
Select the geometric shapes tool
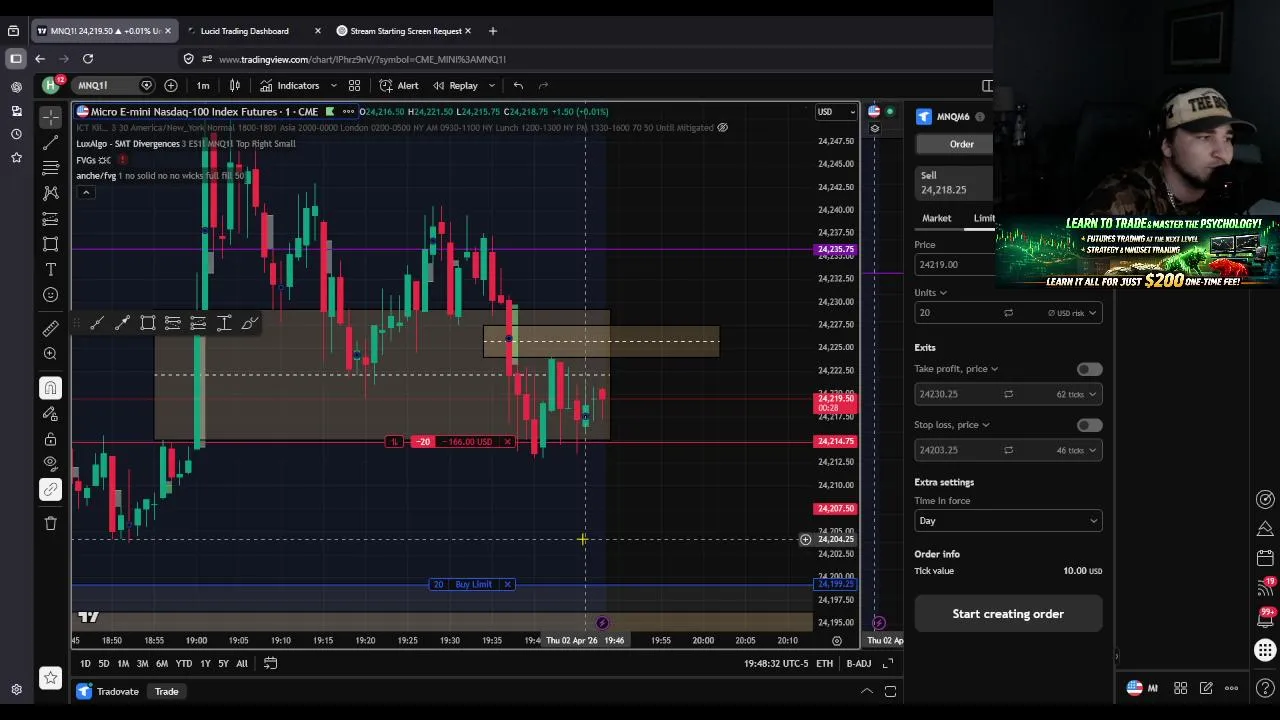pos(51,244)
